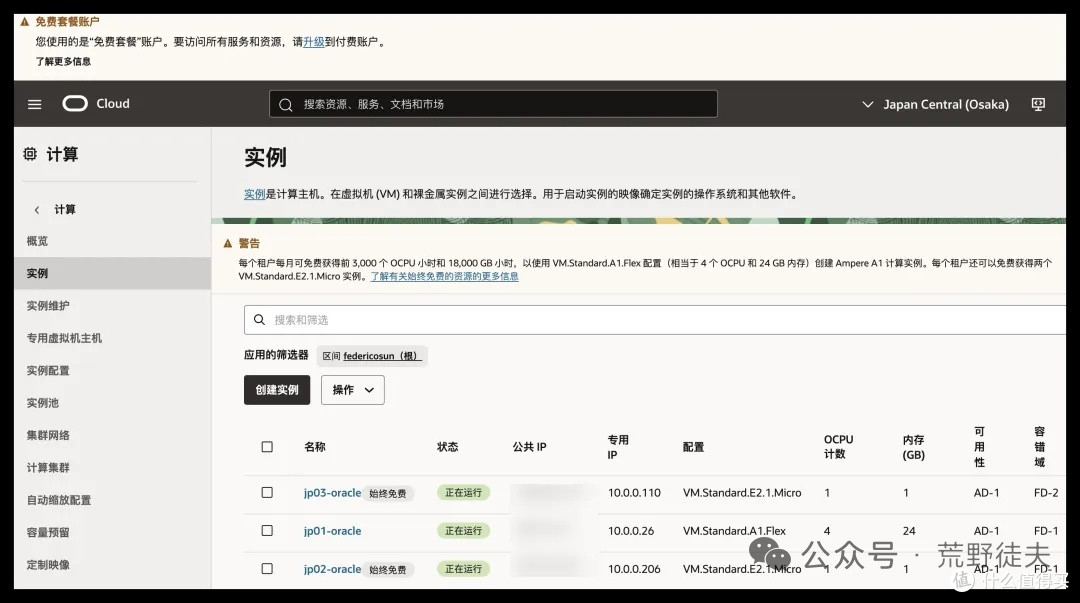Click VM.Standard.A1.Flex shape cell
This screenshot has height=603, width=1080.
[x=734, y=531]
